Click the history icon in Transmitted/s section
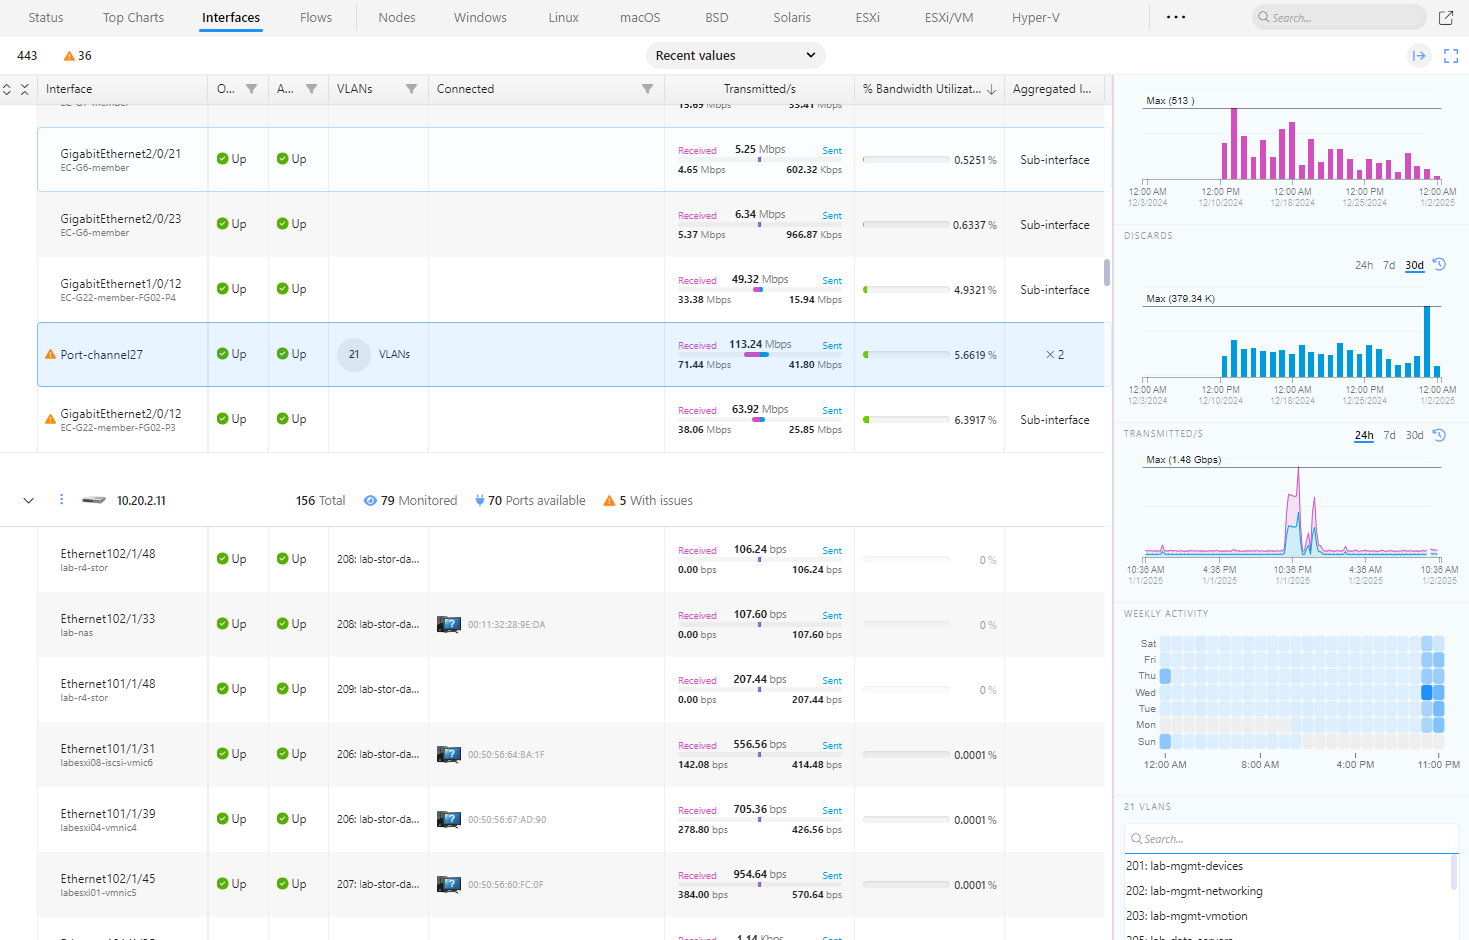Image resolution: width=1469 pixels, height=940 pixels. point(1439,435)
